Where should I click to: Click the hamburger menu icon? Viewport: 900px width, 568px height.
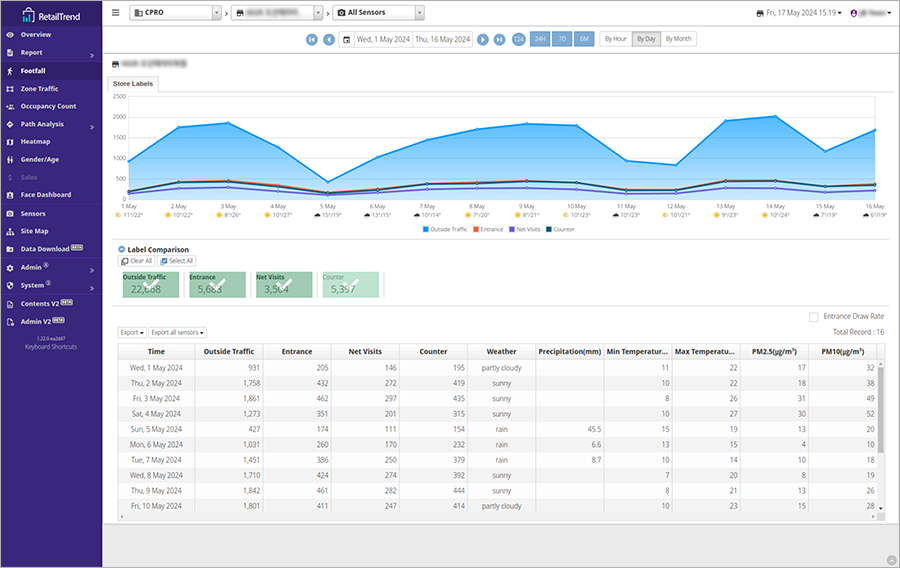tap(116, 13)
